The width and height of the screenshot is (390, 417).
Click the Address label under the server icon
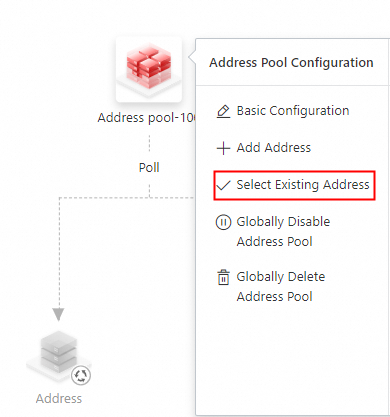(59, 399)
